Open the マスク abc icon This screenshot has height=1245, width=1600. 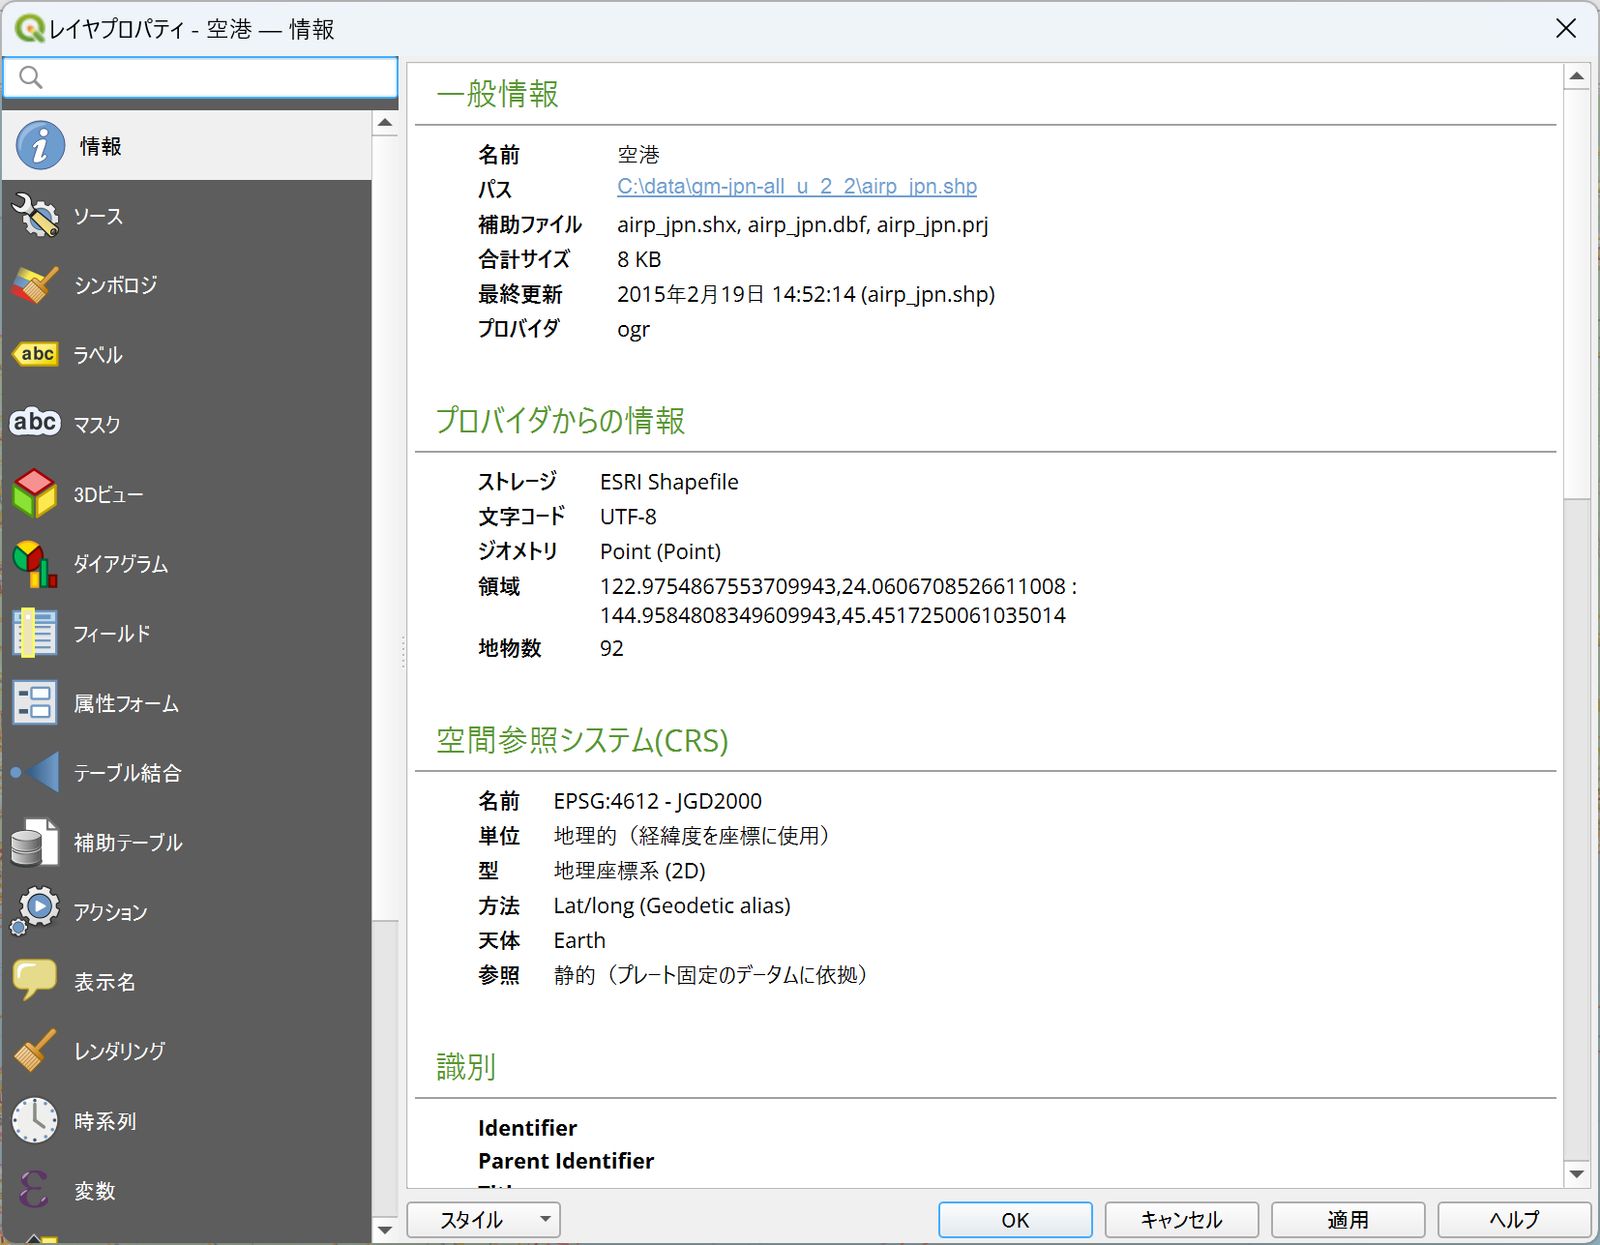pos(36,423)
